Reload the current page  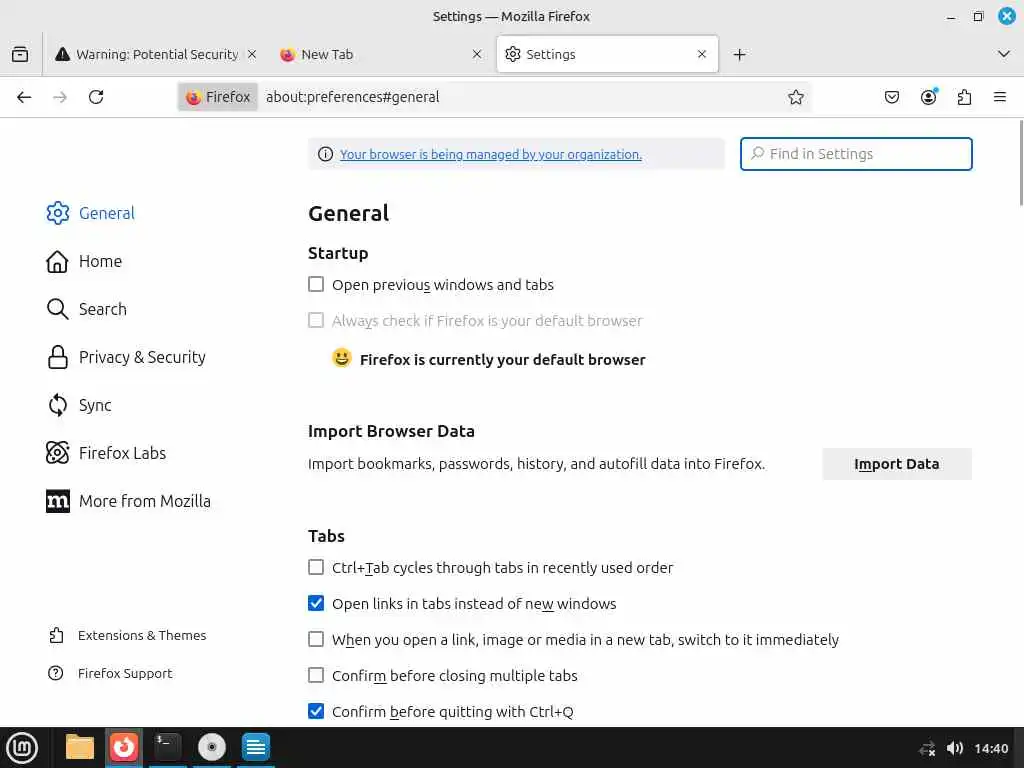96,97
